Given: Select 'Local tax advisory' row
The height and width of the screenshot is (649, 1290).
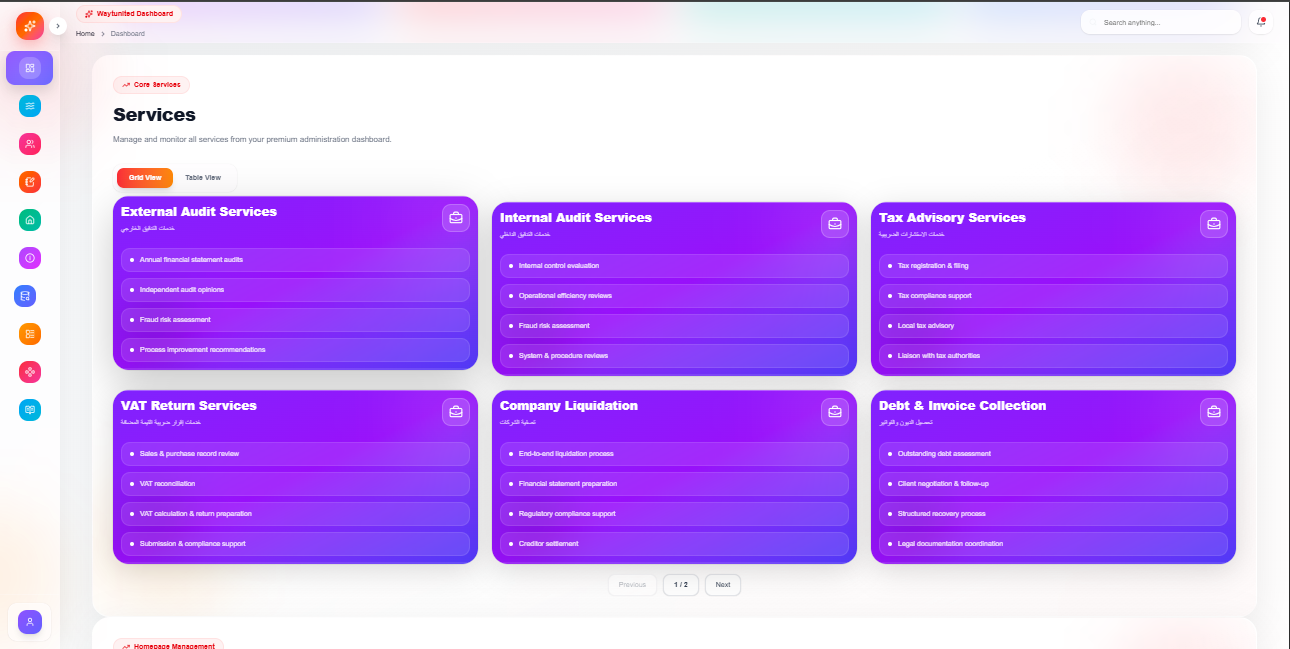Looking at the screenshot, I should pos(1053,326).
